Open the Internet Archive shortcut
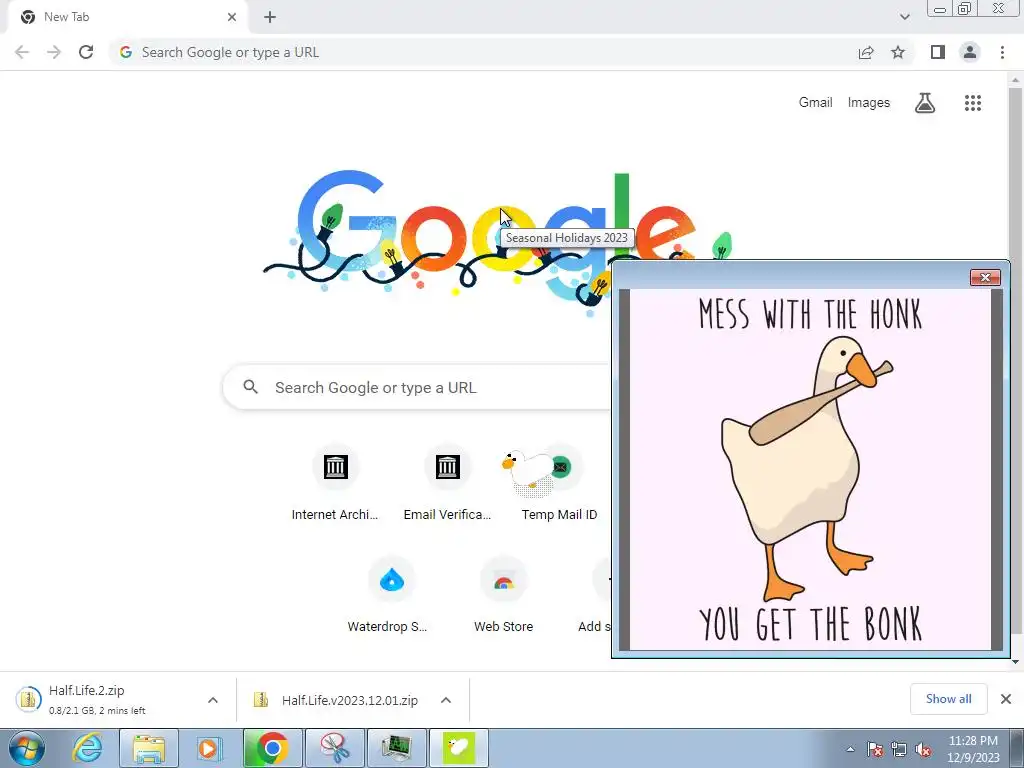The width and height of the screenshot is (1024, 768). pyautogui.click(x=335, y=483)
